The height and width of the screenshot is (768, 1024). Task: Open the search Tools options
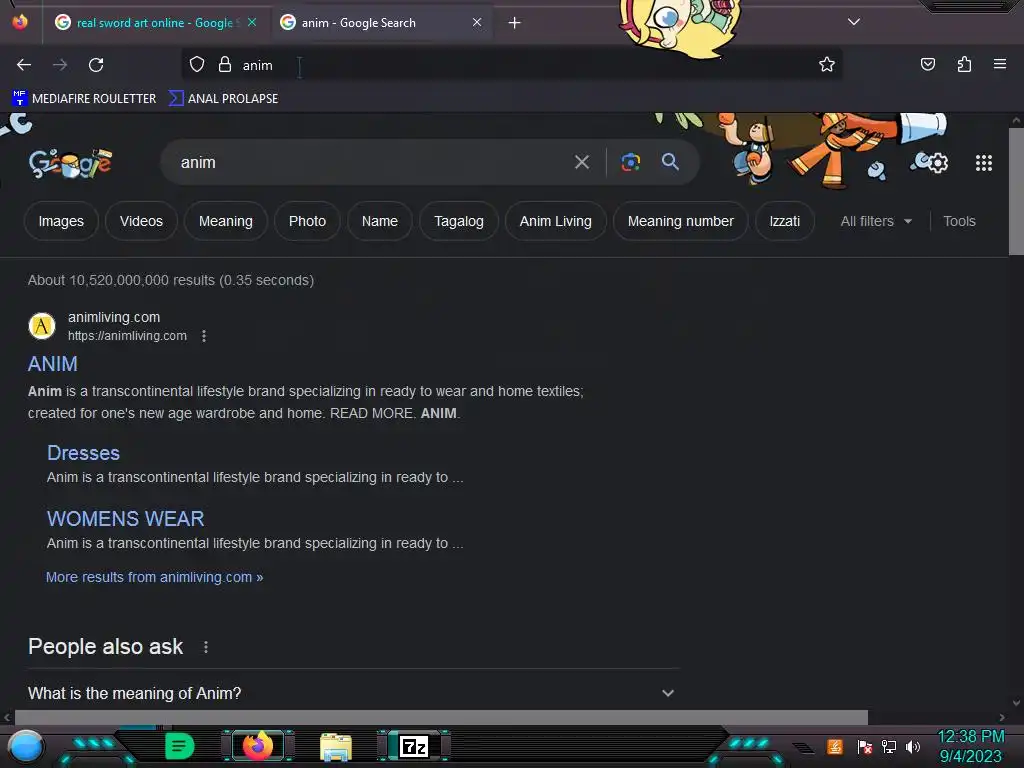(x=959, y=221)
